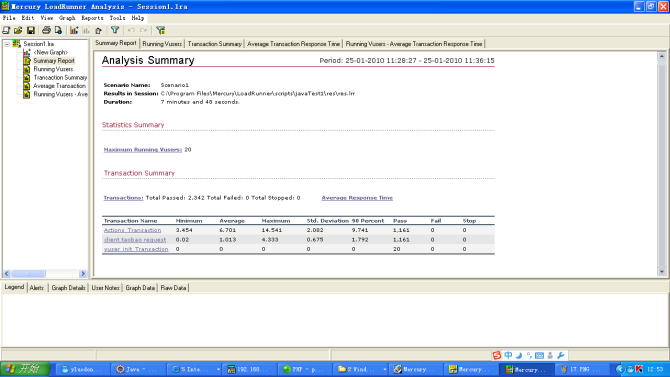
Task: Click the Delete (trash) toolbar icon
Action: point(99,30)
